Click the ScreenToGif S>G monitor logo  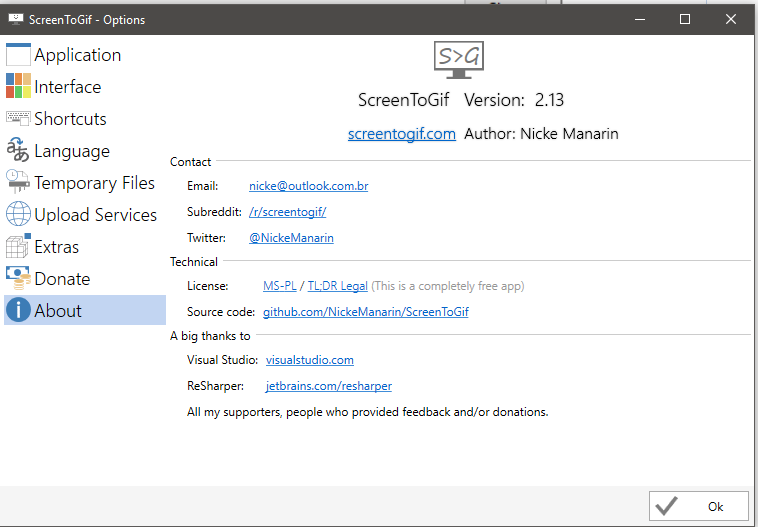[x=458, y=60]
